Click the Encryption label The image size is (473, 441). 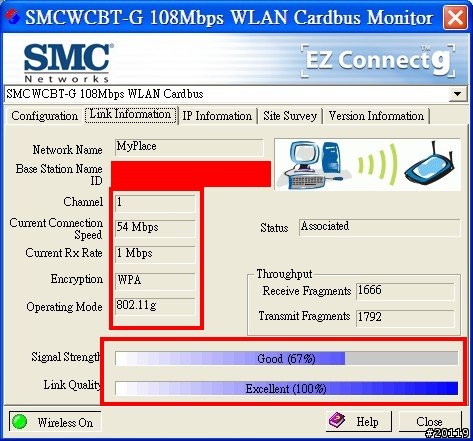click(77, 279)
